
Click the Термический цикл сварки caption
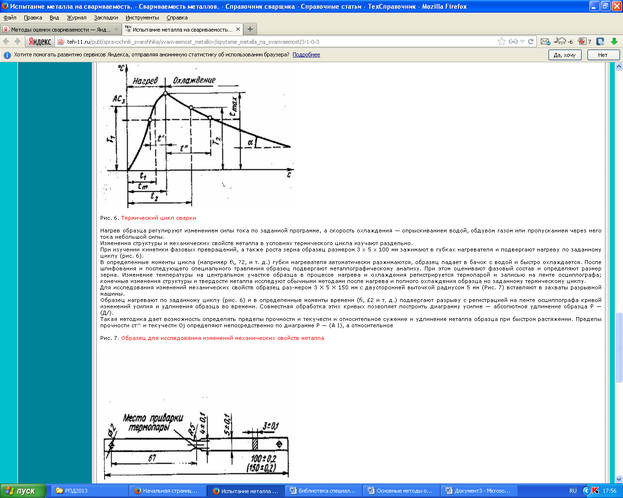click(x=158, y=218)
